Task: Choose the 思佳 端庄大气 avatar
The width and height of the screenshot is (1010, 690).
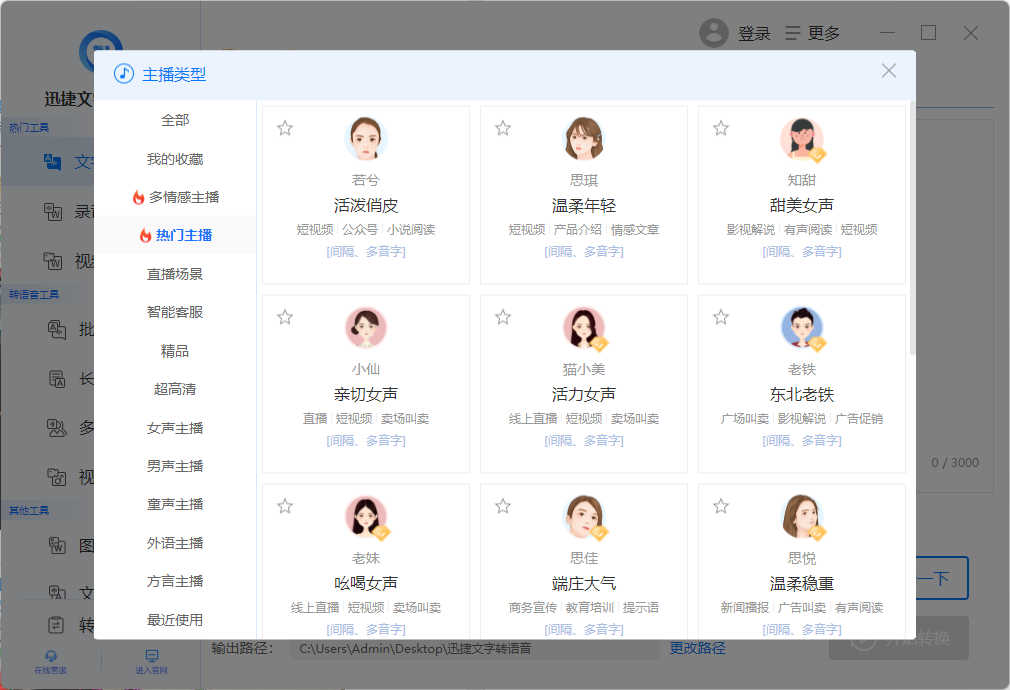Action: [584, 517]
